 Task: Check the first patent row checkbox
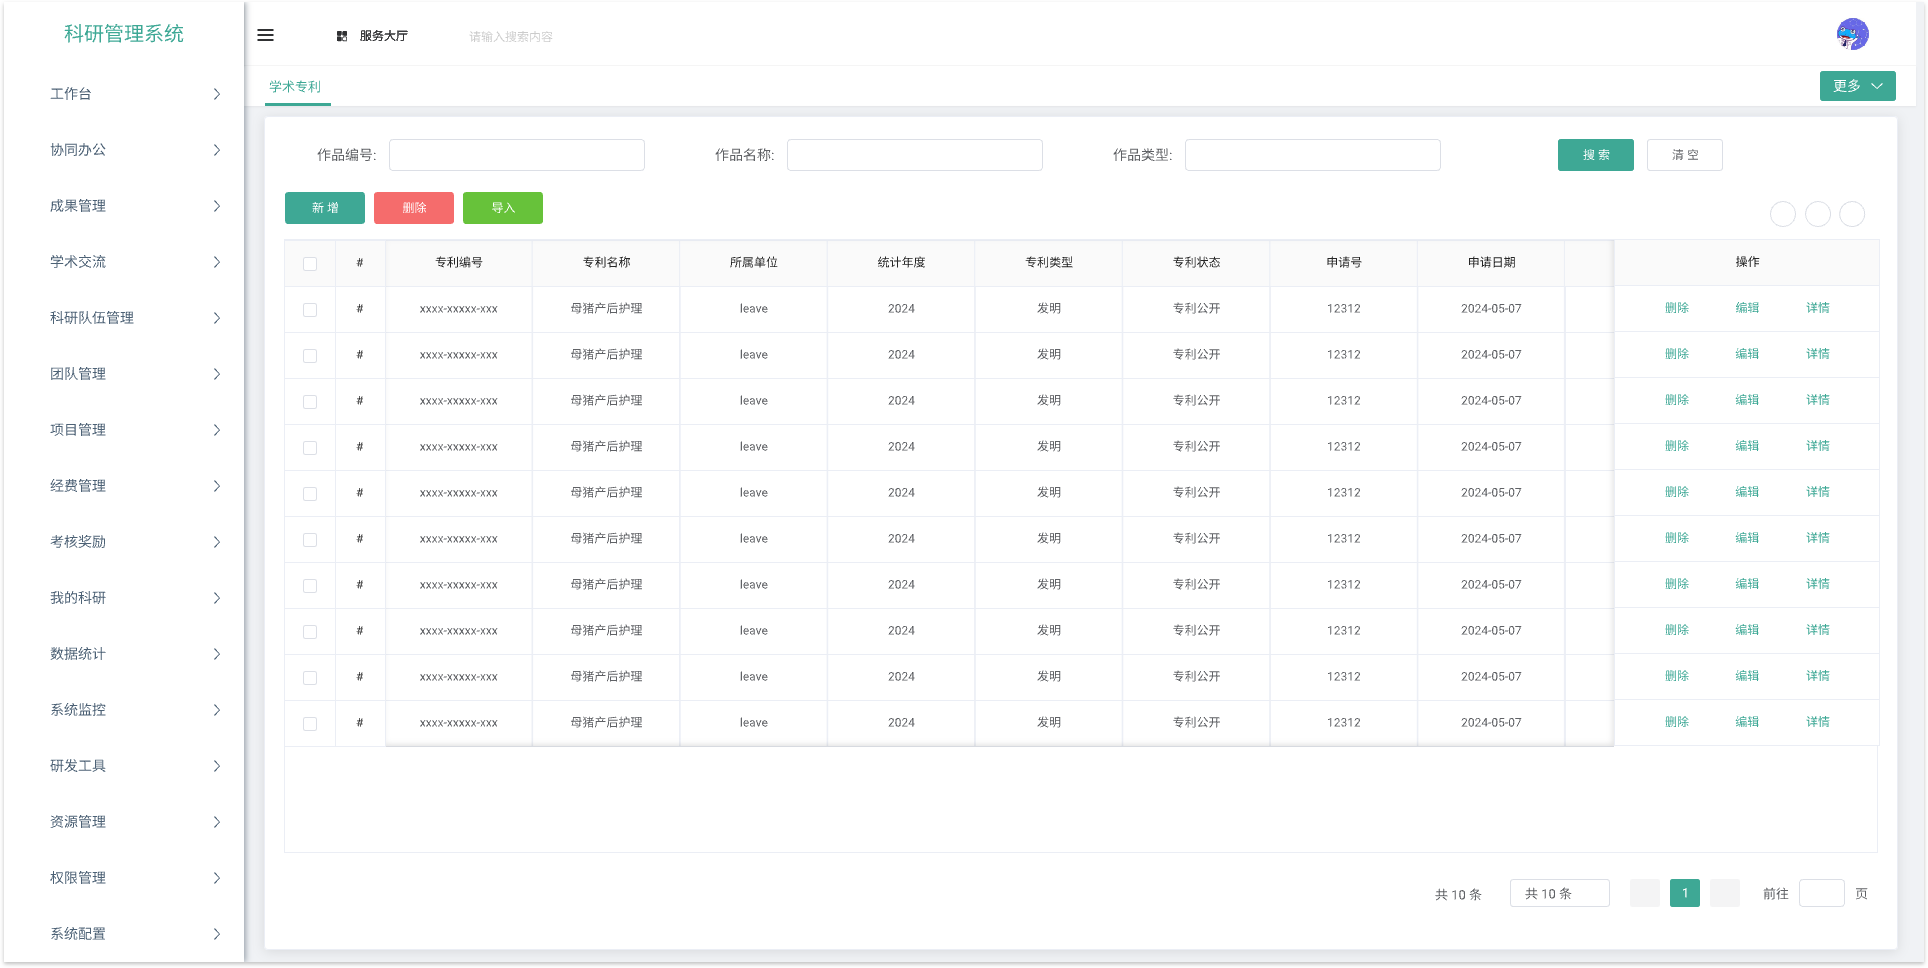point(310,310)
